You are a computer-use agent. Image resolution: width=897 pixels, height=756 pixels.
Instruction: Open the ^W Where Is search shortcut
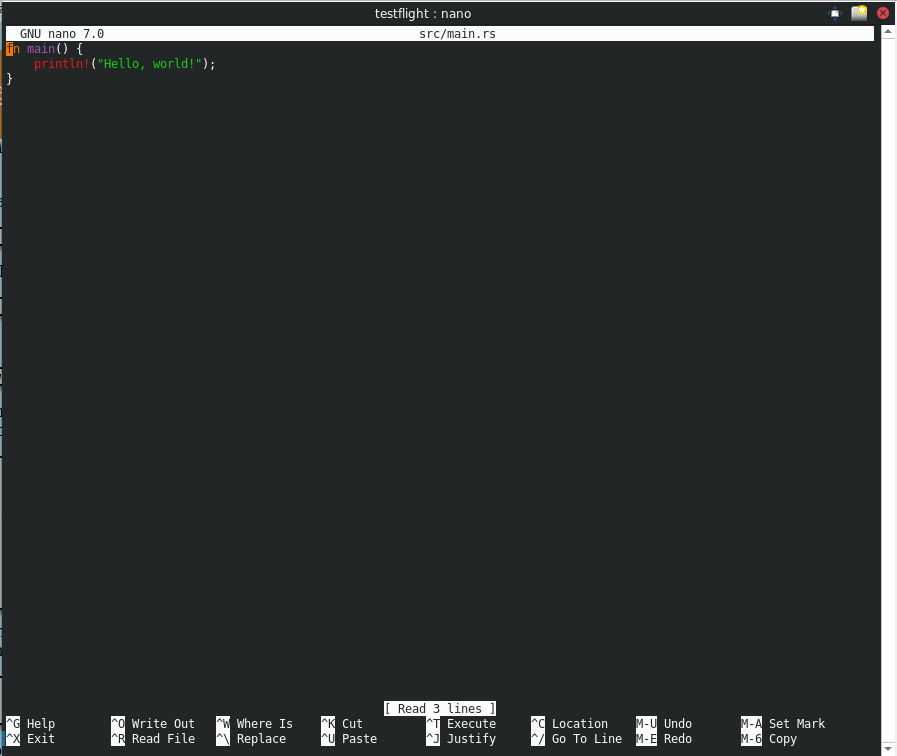click(x=254, y=724)
